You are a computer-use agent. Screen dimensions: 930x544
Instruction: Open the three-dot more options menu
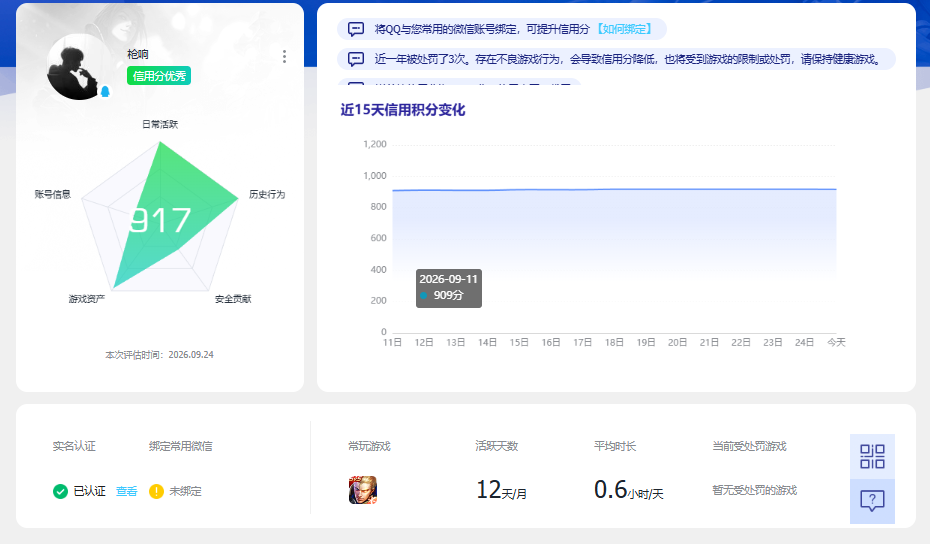click(285, 56)
